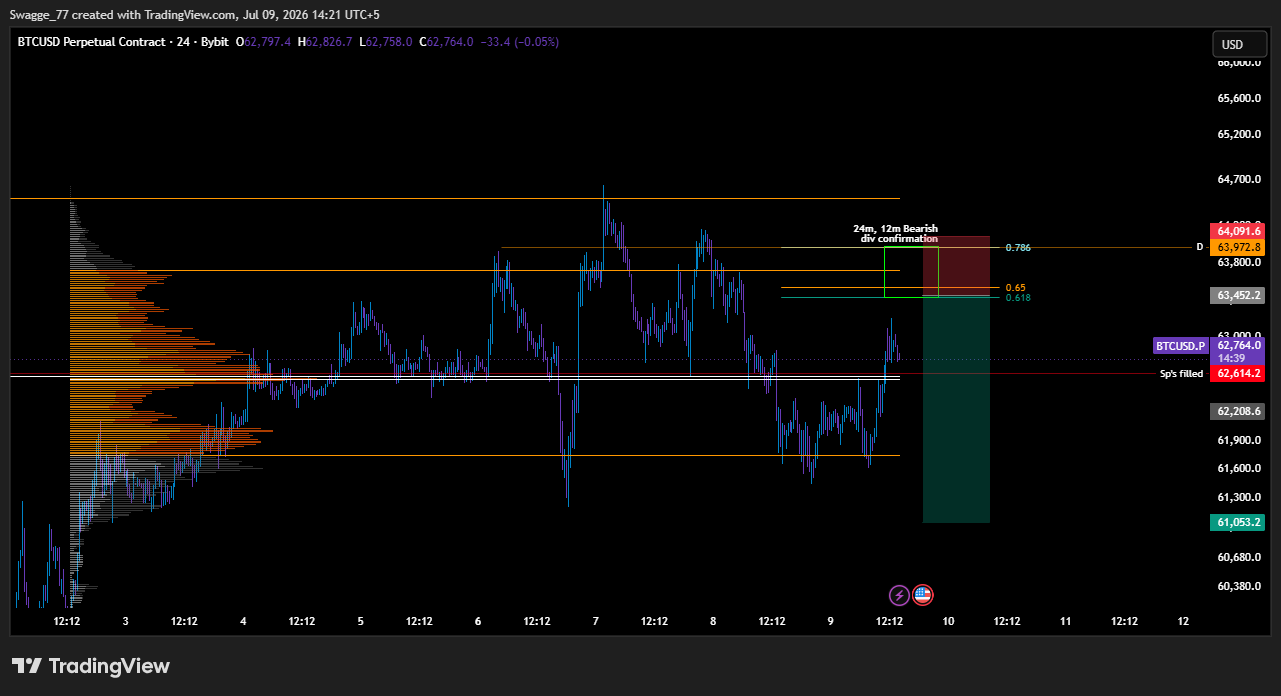
Task: Click the orange 63,972.8 price label
Action: 1237,247
